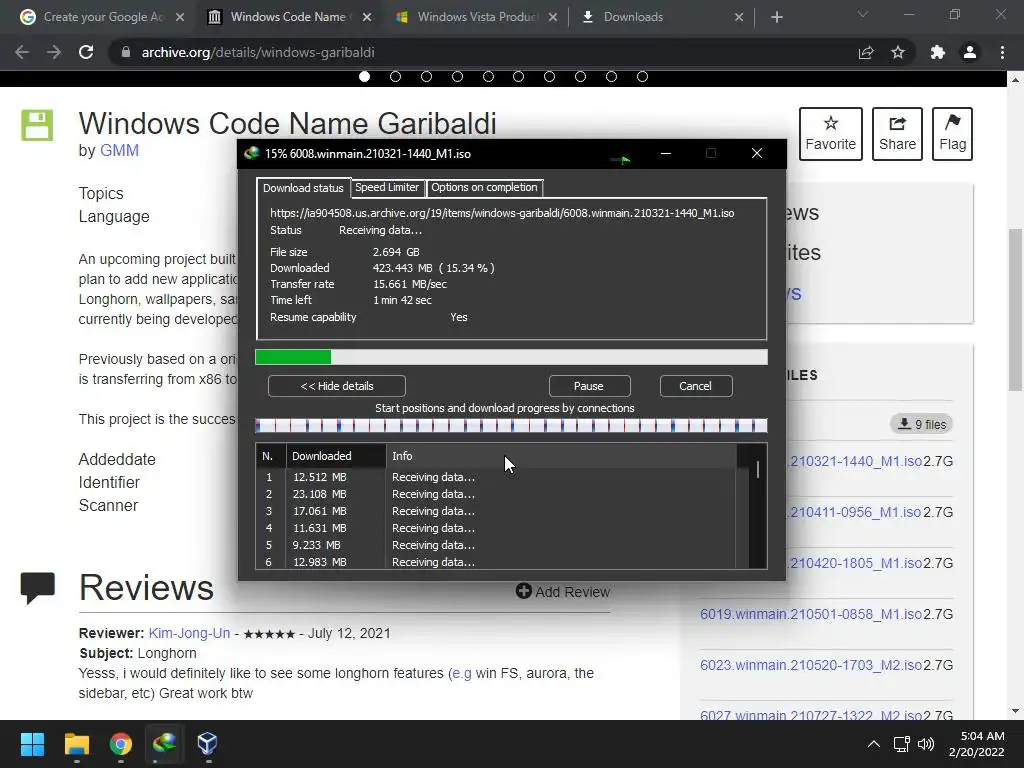1024x768 pixels.
Task: Open the tab search chevron in Chrome
Action: pos(863,14)
